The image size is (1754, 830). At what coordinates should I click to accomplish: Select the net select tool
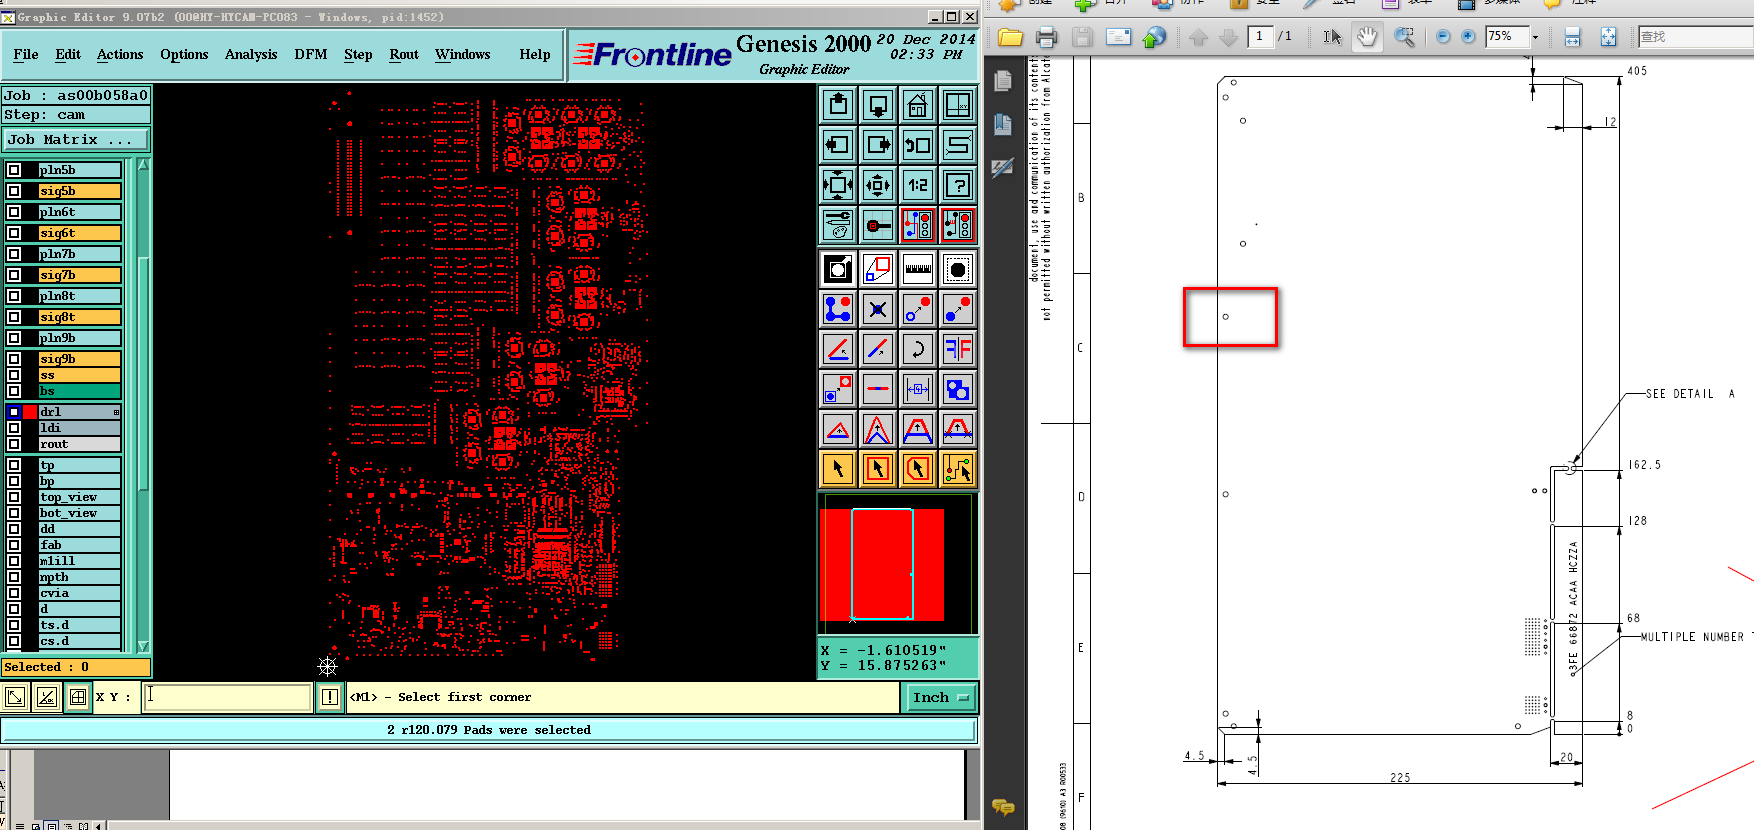coord(958,469)
